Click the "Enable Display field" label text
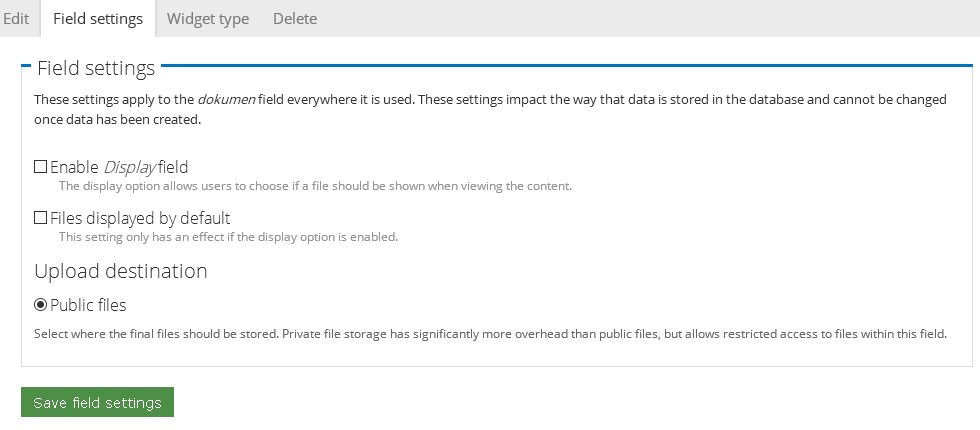980x430 pixels. (119, 167)
